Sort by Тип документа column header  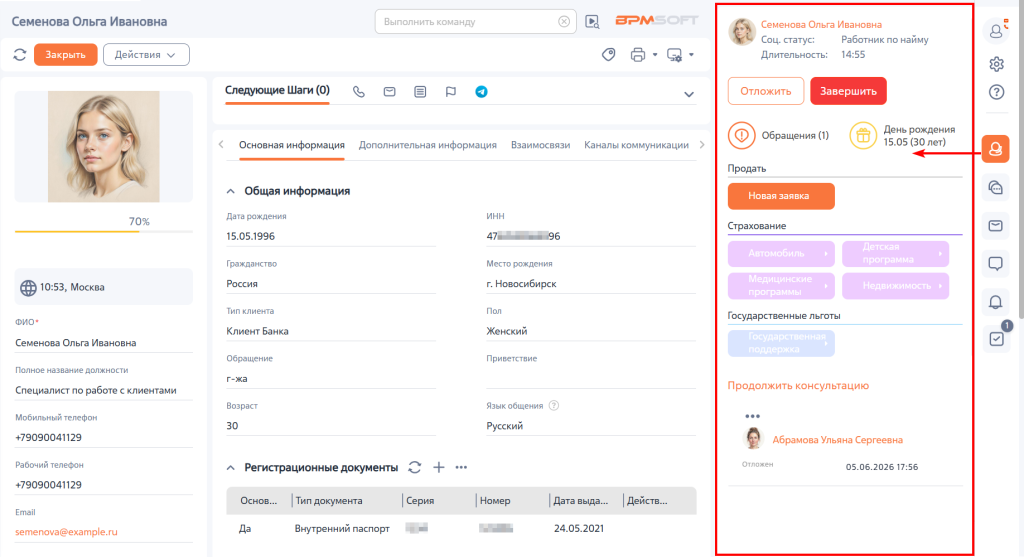(328, 501)
